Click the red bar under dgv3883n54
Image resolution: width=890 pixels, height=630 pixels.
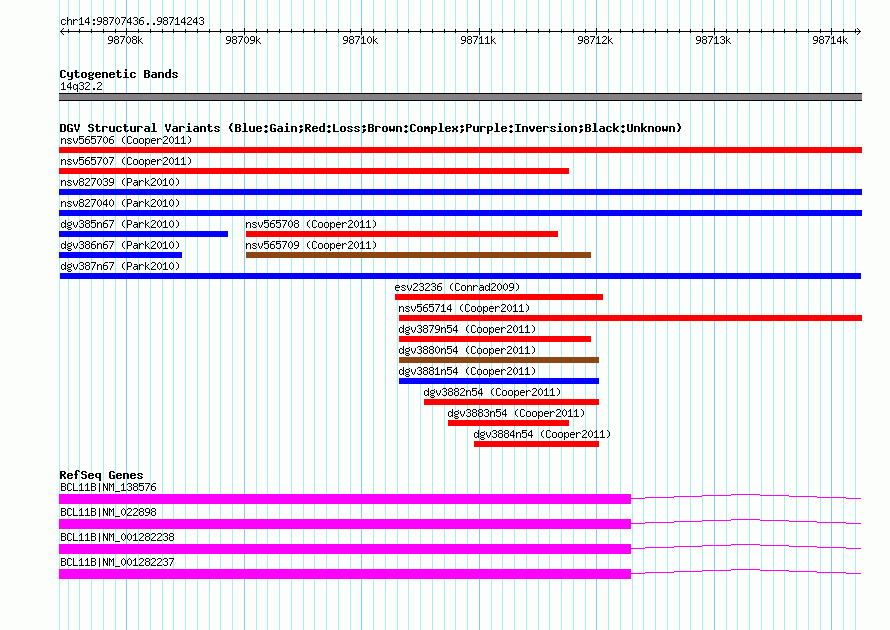click(x=509, y=423)
